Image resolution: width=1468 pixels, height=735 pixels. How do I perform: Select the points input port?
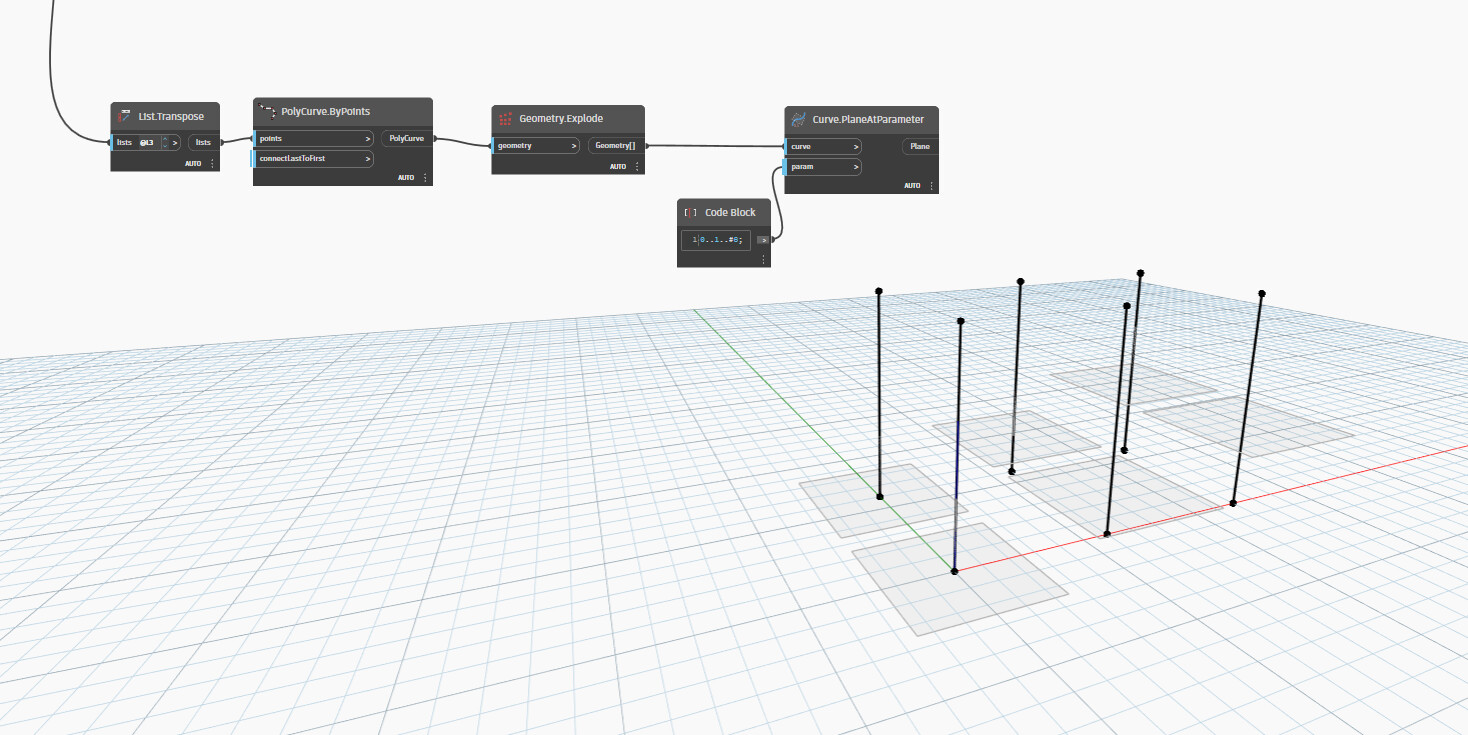[x=314, y=138]
